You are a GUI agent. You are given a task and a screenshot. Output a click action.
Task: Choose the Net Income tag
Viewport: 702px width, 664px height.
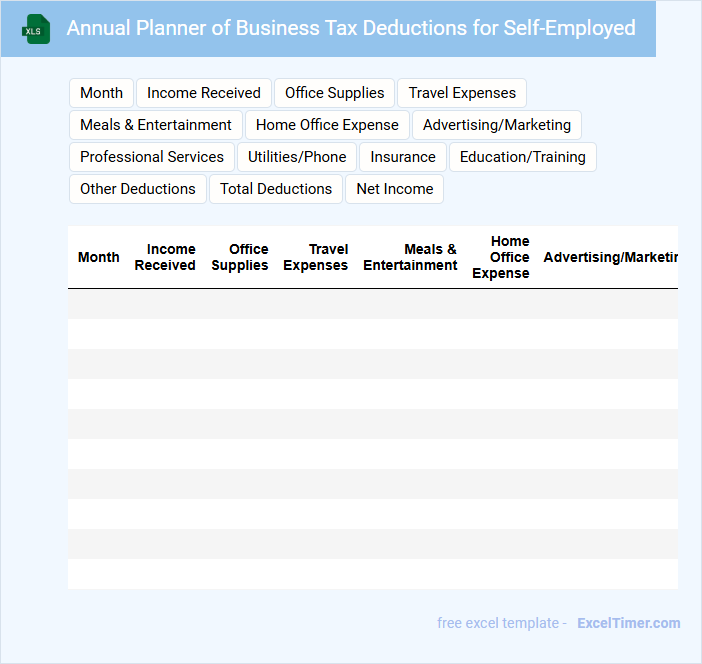coord(395,189)
